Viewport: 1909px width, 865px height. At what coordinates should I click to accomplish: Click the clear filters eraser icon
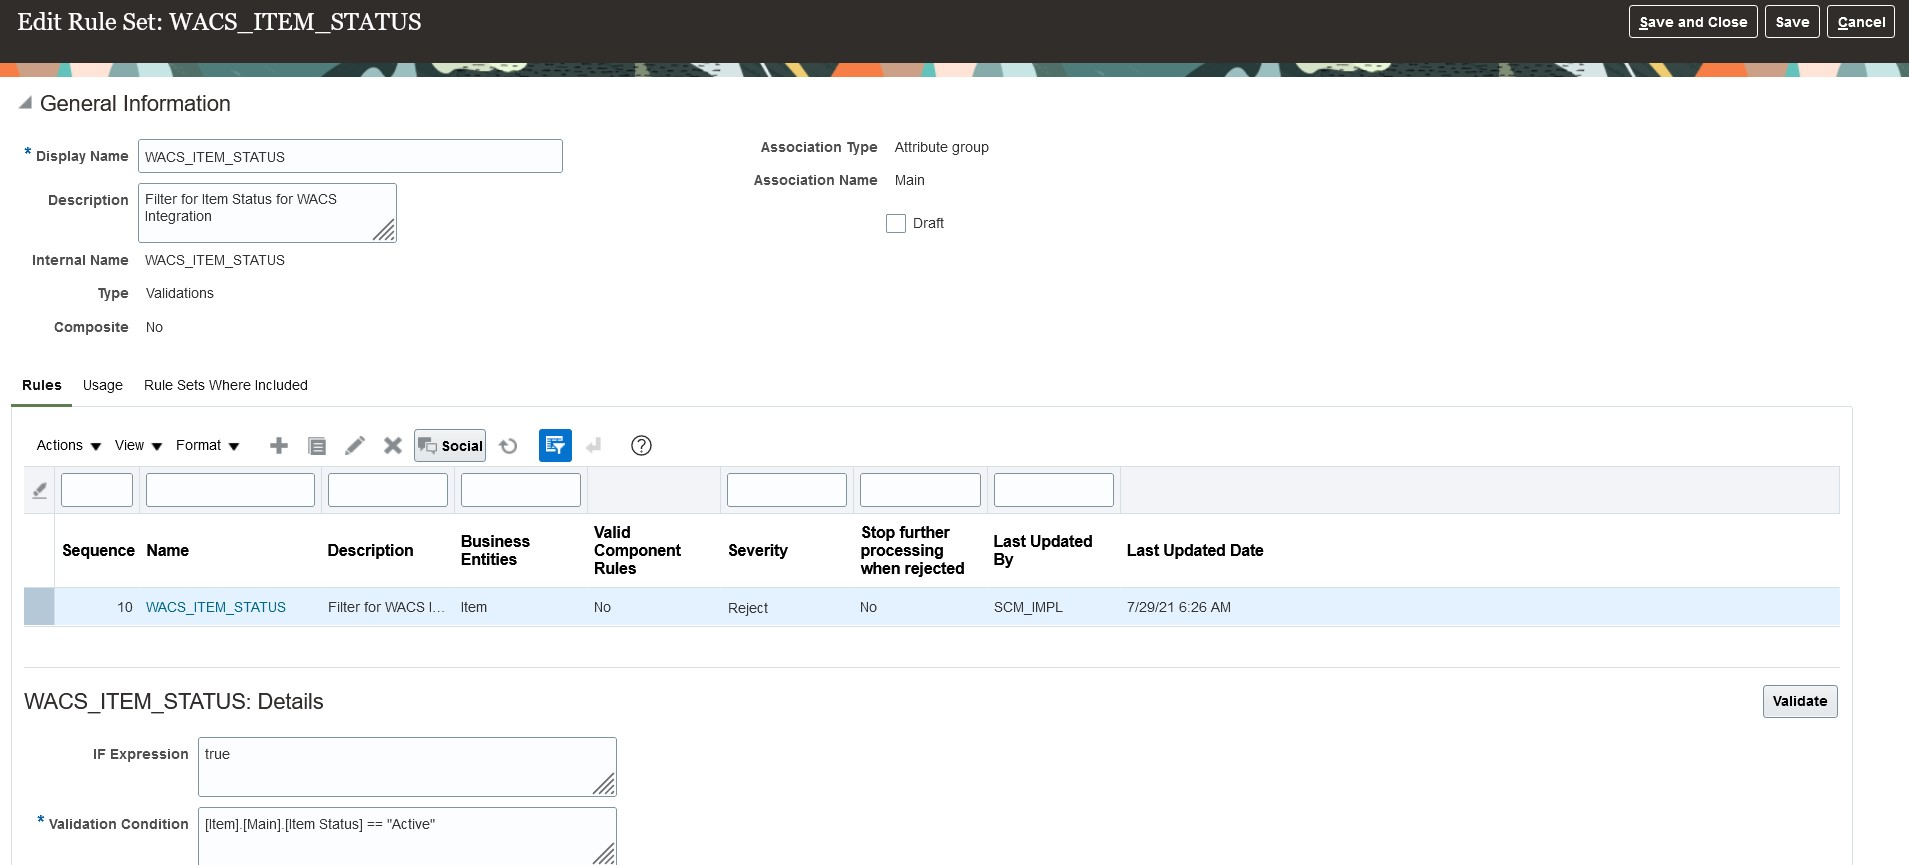click(x=39, y=490)
